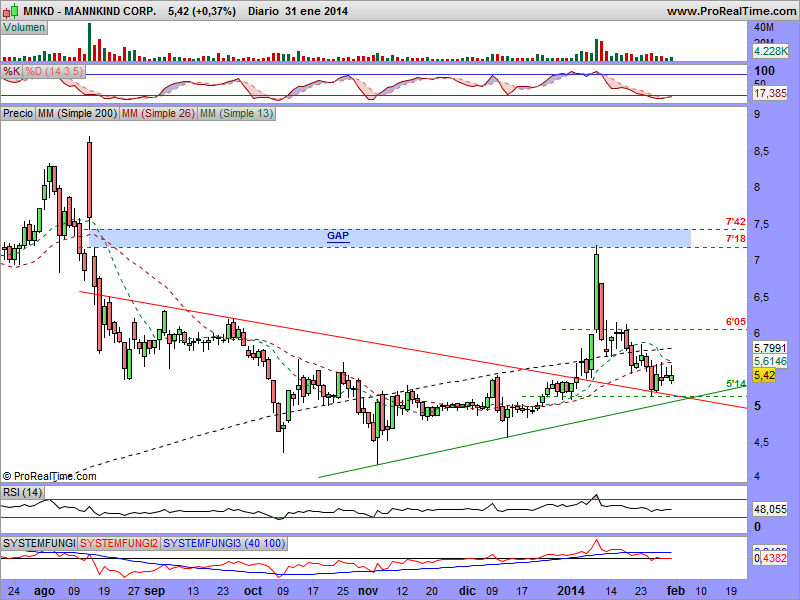Click the sep month on the time axis
The width and height of the screenshot is (800, 600).
155,591
